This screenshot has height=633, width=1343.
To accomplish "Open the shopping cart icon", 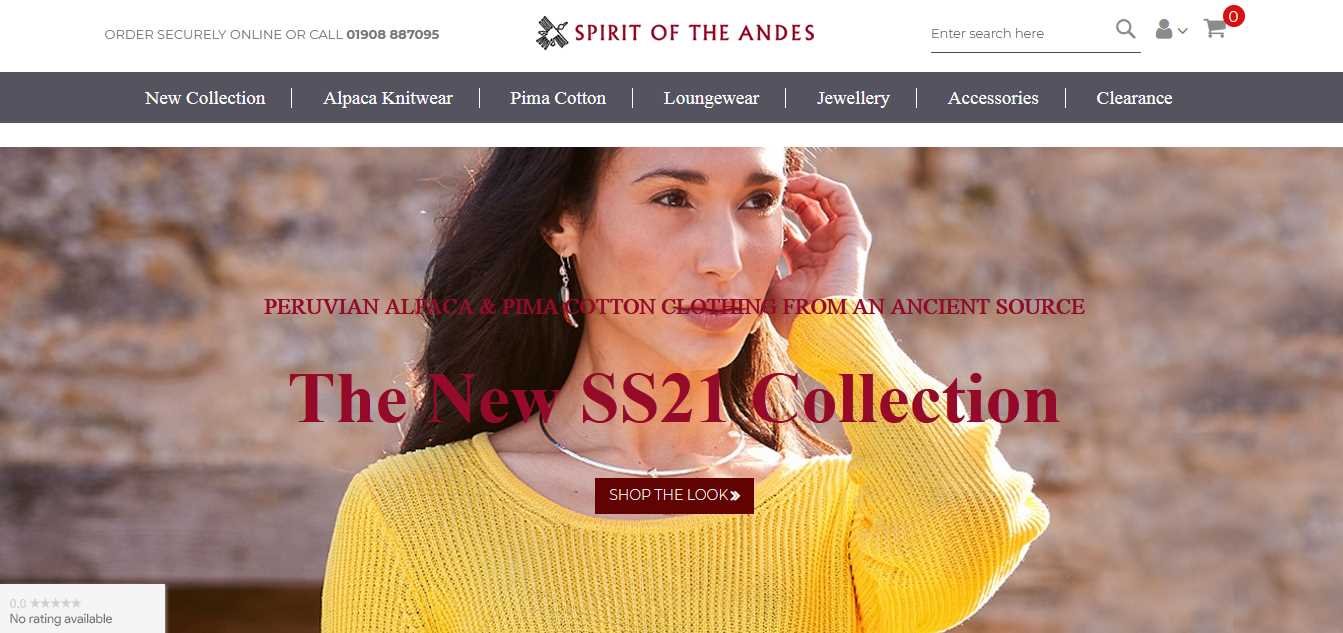I will (x=1215, y=29).
